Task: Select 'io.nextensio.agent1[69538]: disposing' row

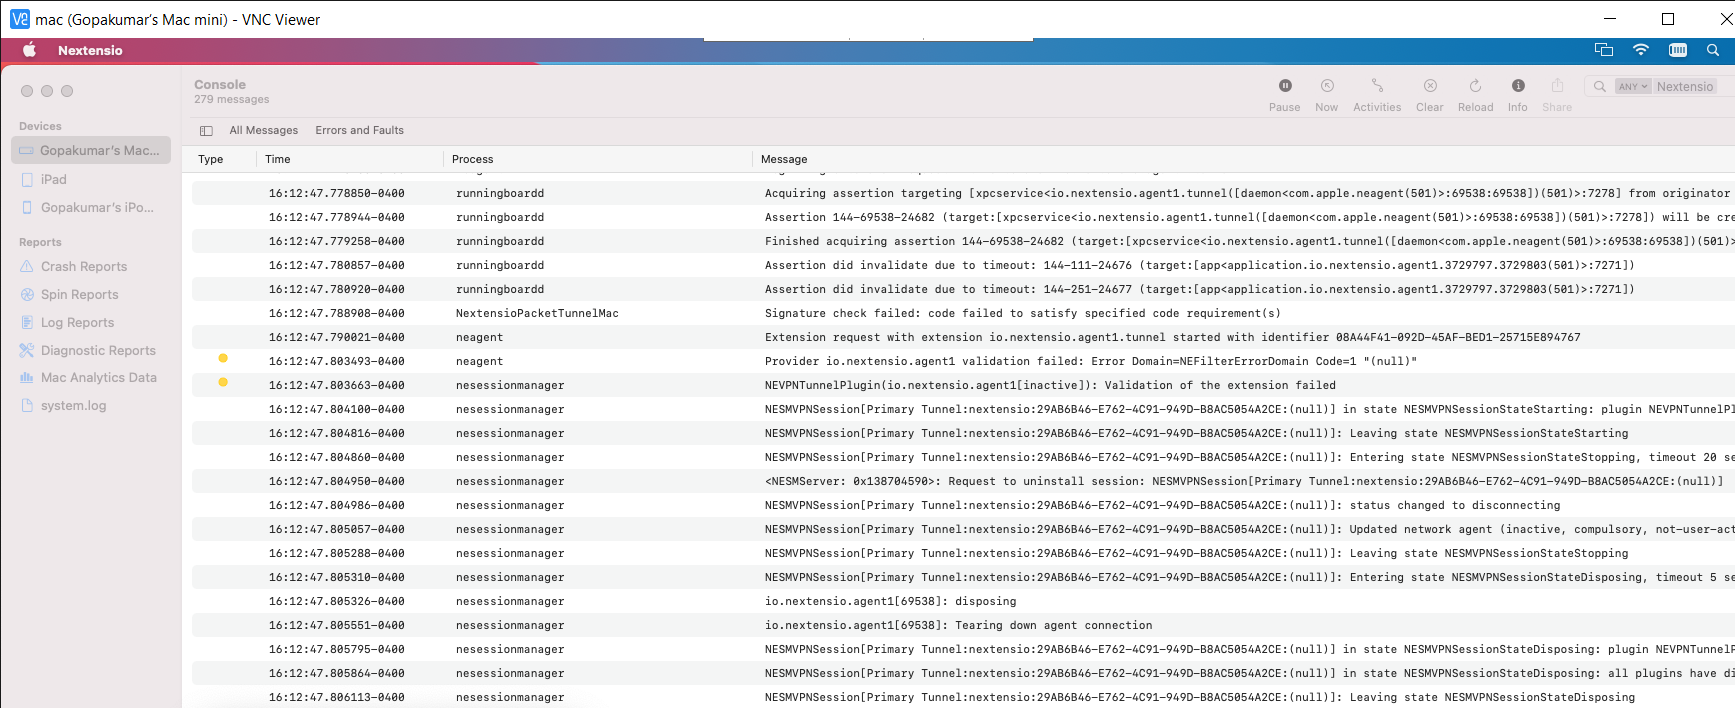Action: point(963,601)
